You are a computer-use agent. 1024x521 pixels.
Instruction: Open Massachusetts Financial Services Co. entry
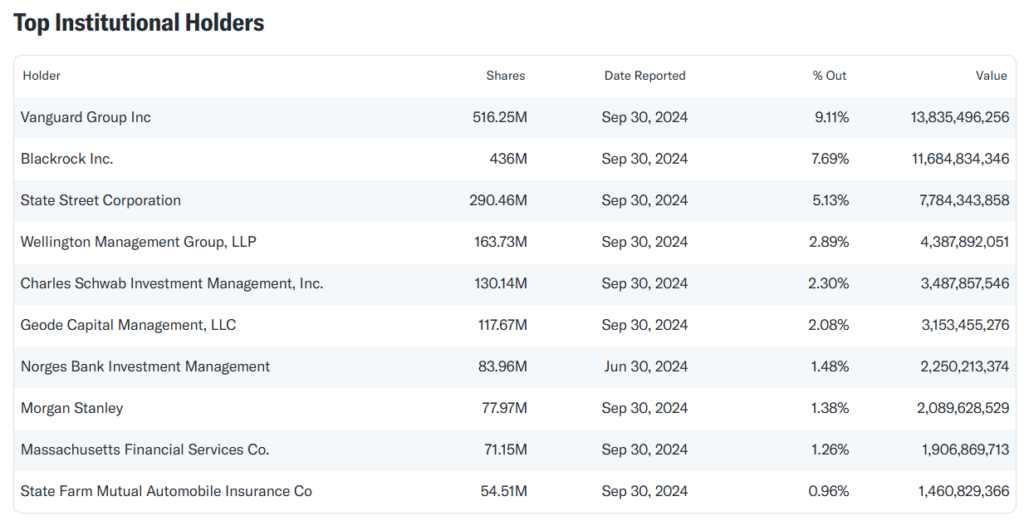click(x=145, y=450)
